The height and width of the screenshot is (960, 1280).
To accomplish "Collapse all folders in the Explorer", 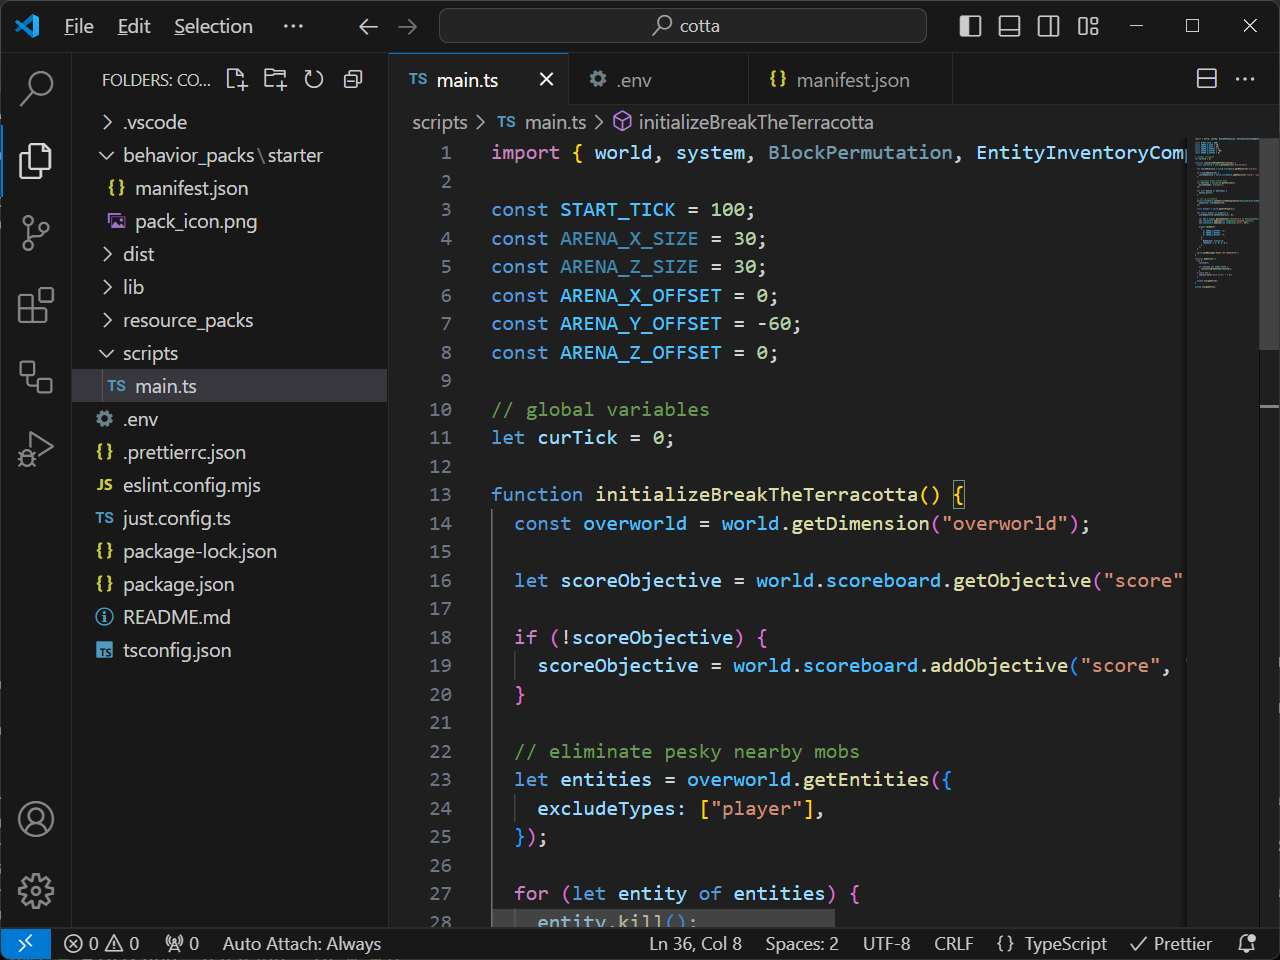I will pos(352,78).
